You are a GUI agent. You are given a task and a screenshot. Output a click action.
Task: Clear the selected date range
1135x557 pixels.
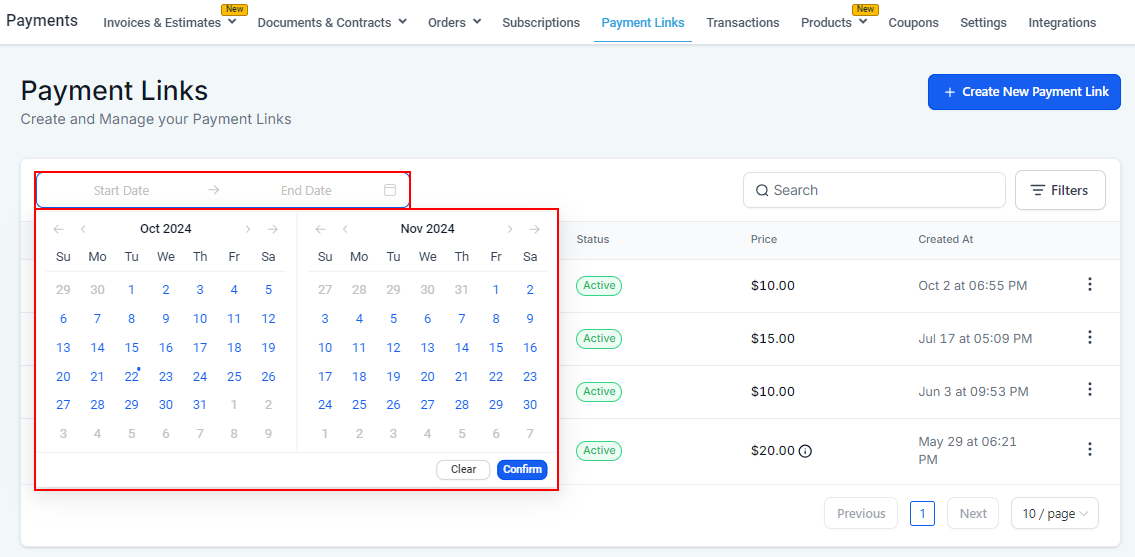pos(463,469)
